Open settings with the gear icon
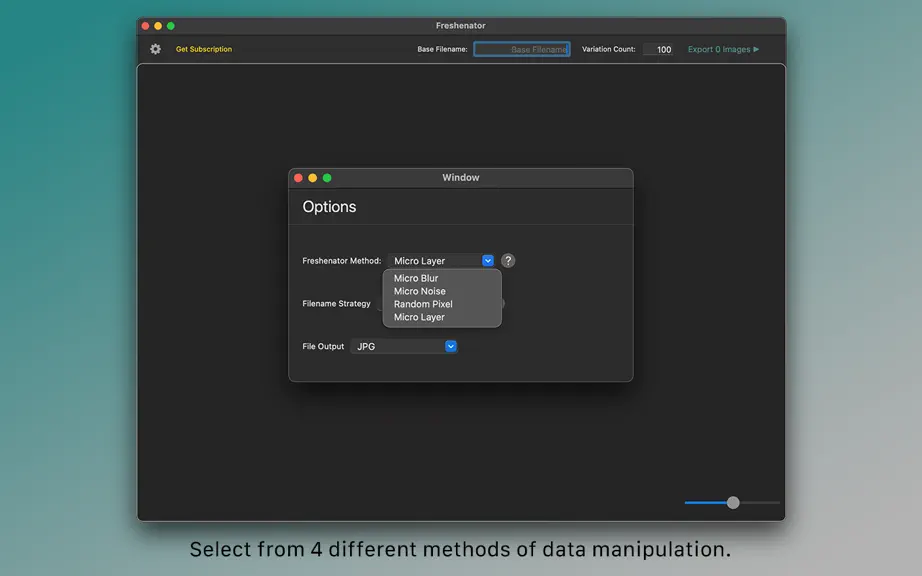This screenshot has height=576, width=922. pos(155,49)
